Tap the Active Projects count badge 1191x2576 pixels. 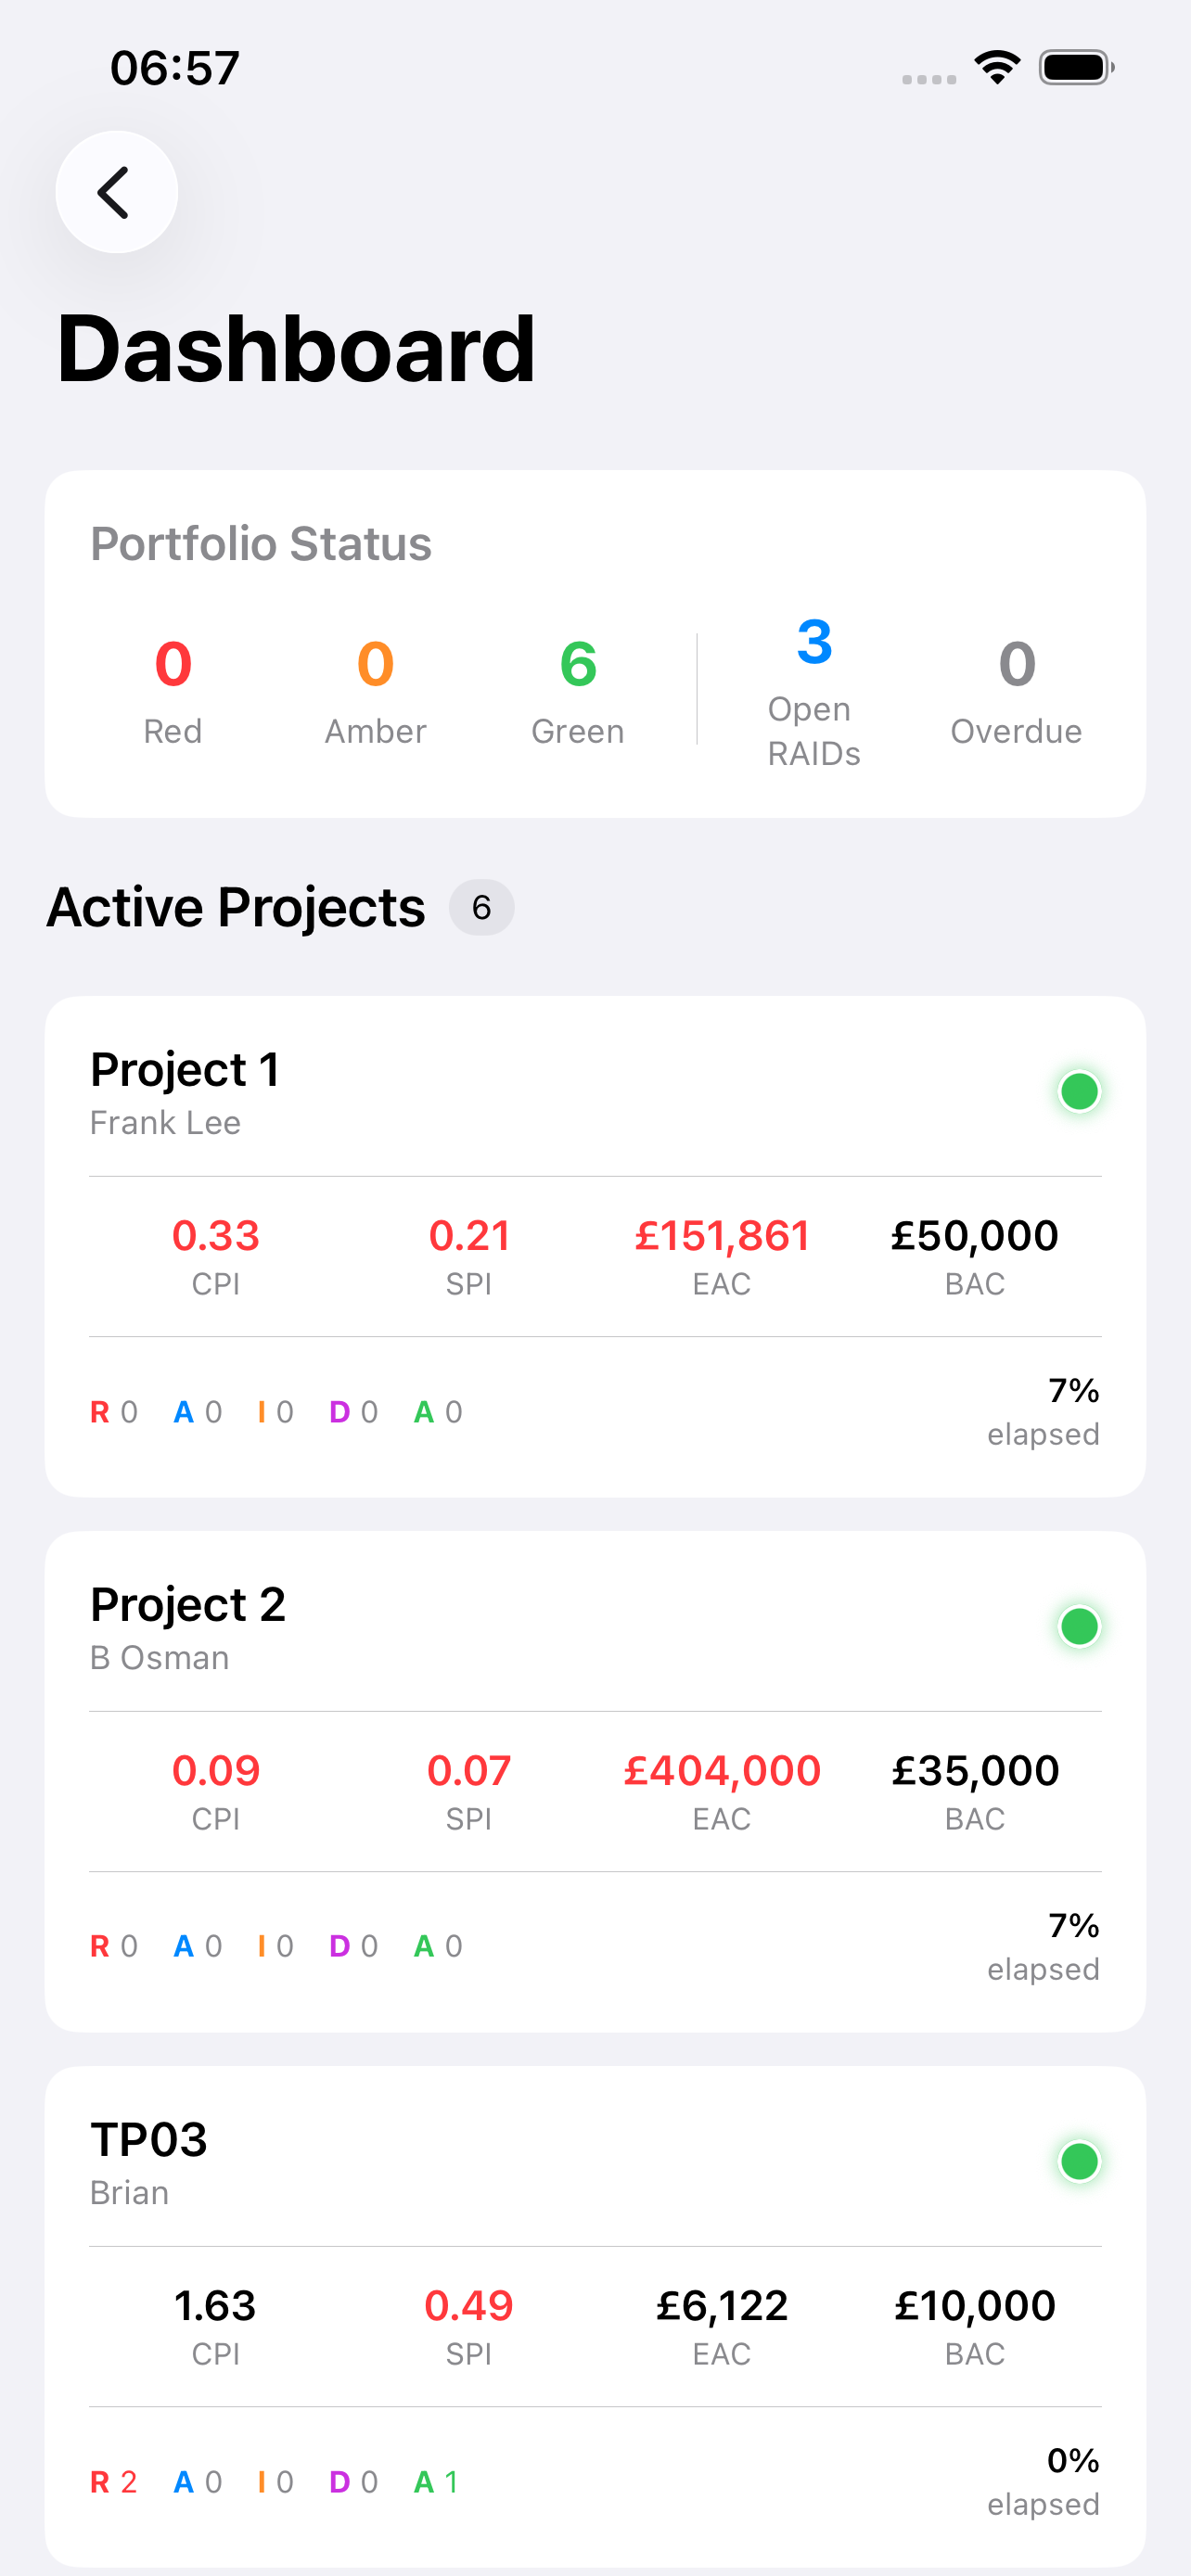tap(481, 907)
